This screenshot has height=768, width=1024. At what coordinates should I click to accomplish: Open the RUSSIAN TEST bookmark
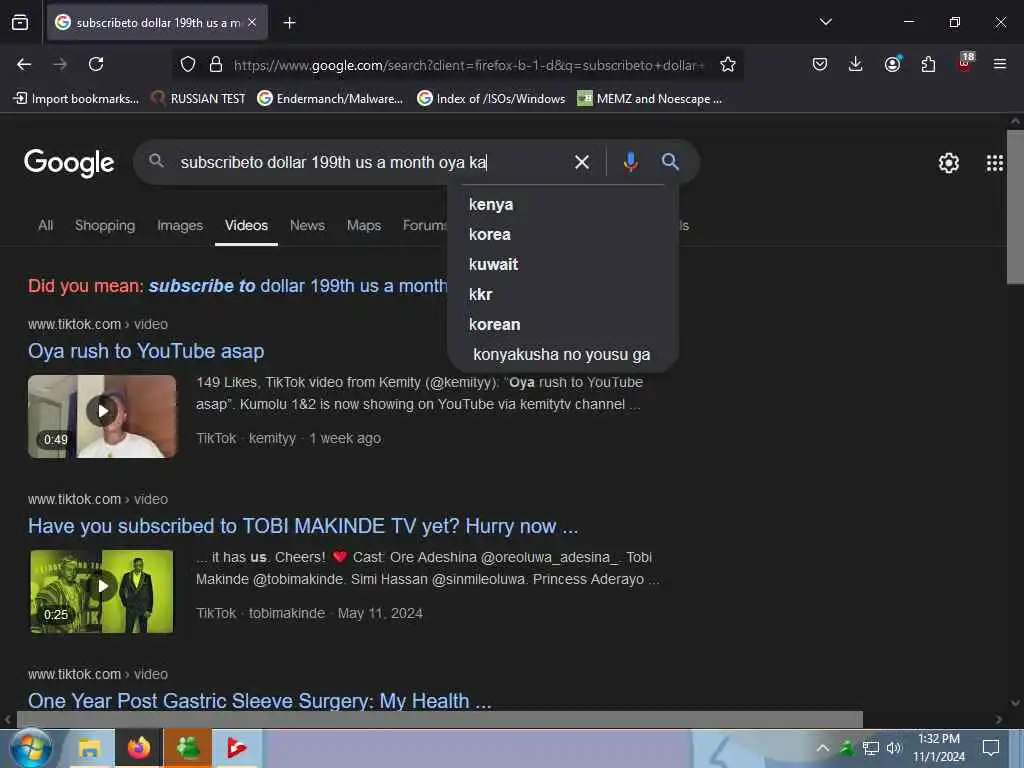click(x=198, y=99)
